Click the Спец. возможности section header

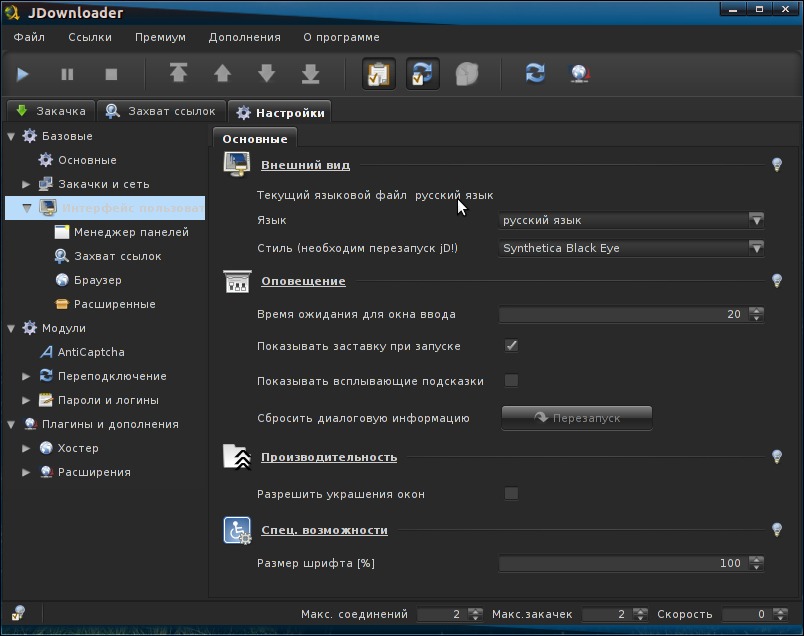325,530
